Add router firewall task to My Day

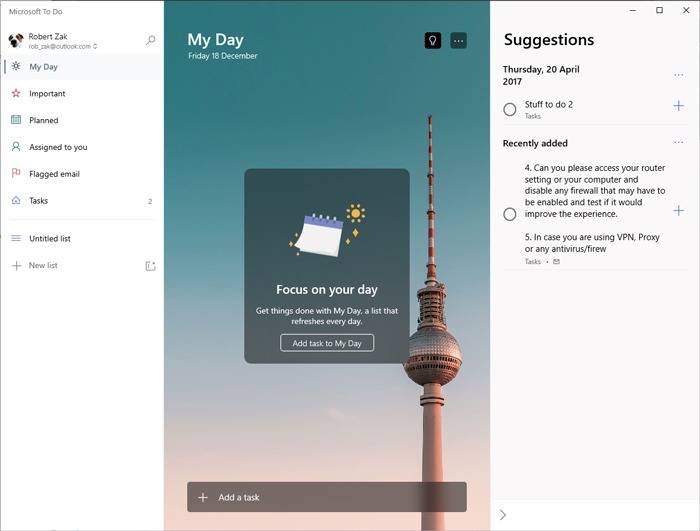[x=679, y=210]
